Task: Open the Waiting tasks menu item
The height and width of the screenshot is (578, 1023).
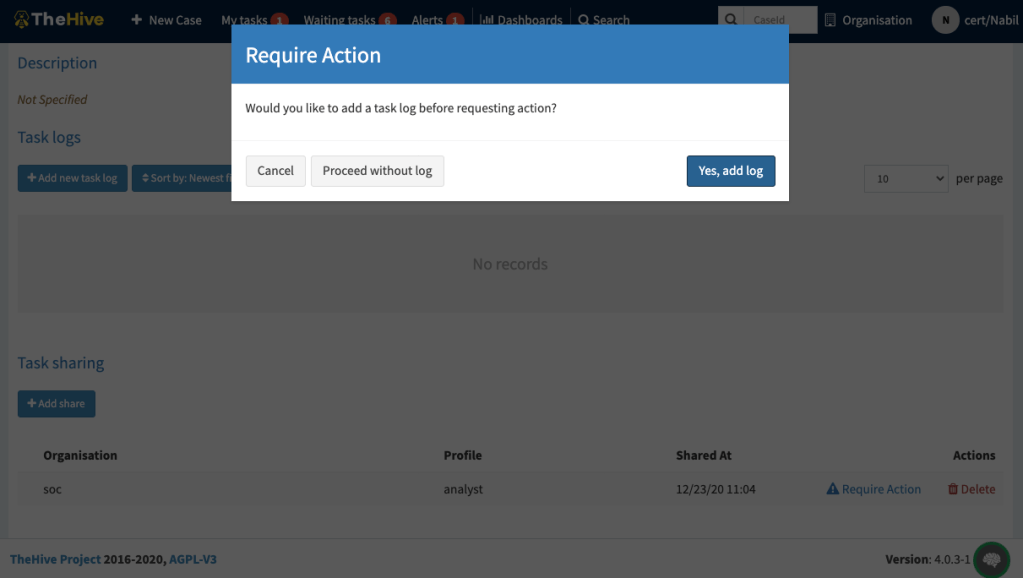Action: [x=340, y=20]
